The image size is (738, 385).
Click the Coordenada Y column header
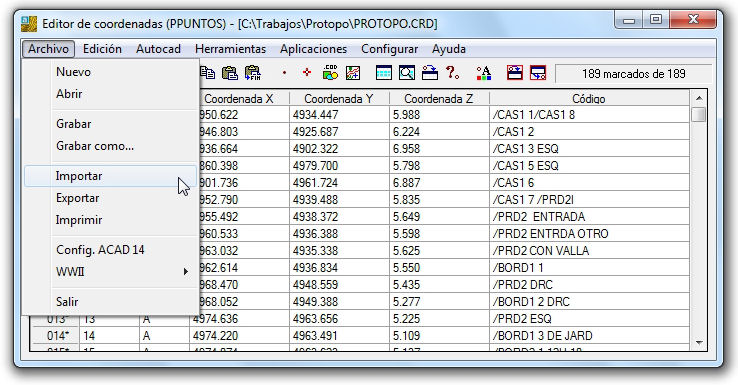pyautogui.click(x=339, y=98)
